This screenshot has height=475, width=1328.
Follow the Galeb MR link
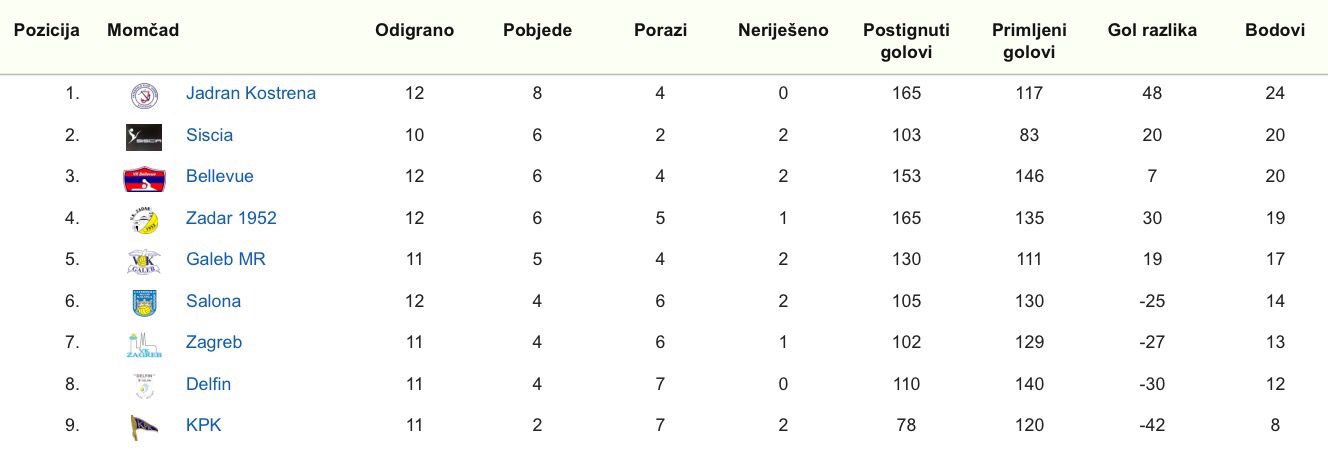pyautogui.click(x=225, y=260)
